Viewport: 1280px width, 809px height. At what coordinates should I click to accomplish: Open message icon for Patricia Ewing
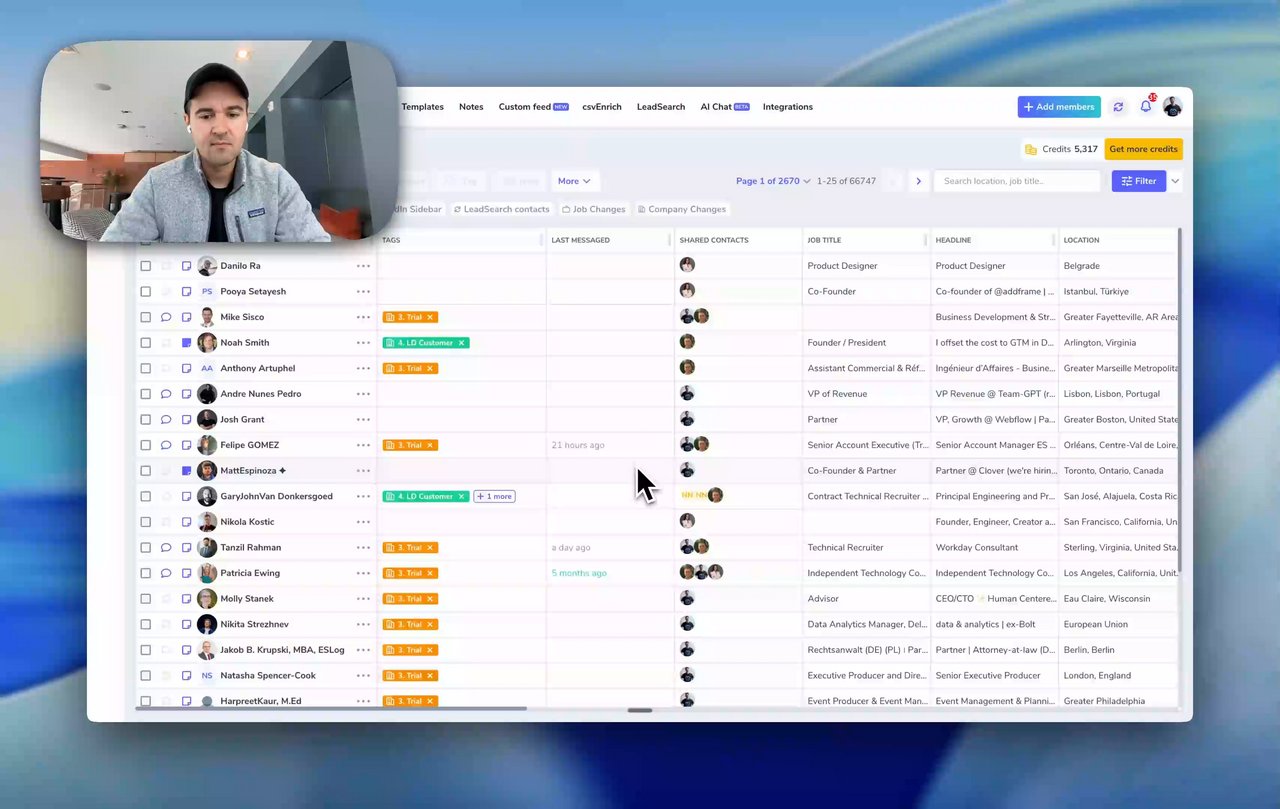coord(166,573)
